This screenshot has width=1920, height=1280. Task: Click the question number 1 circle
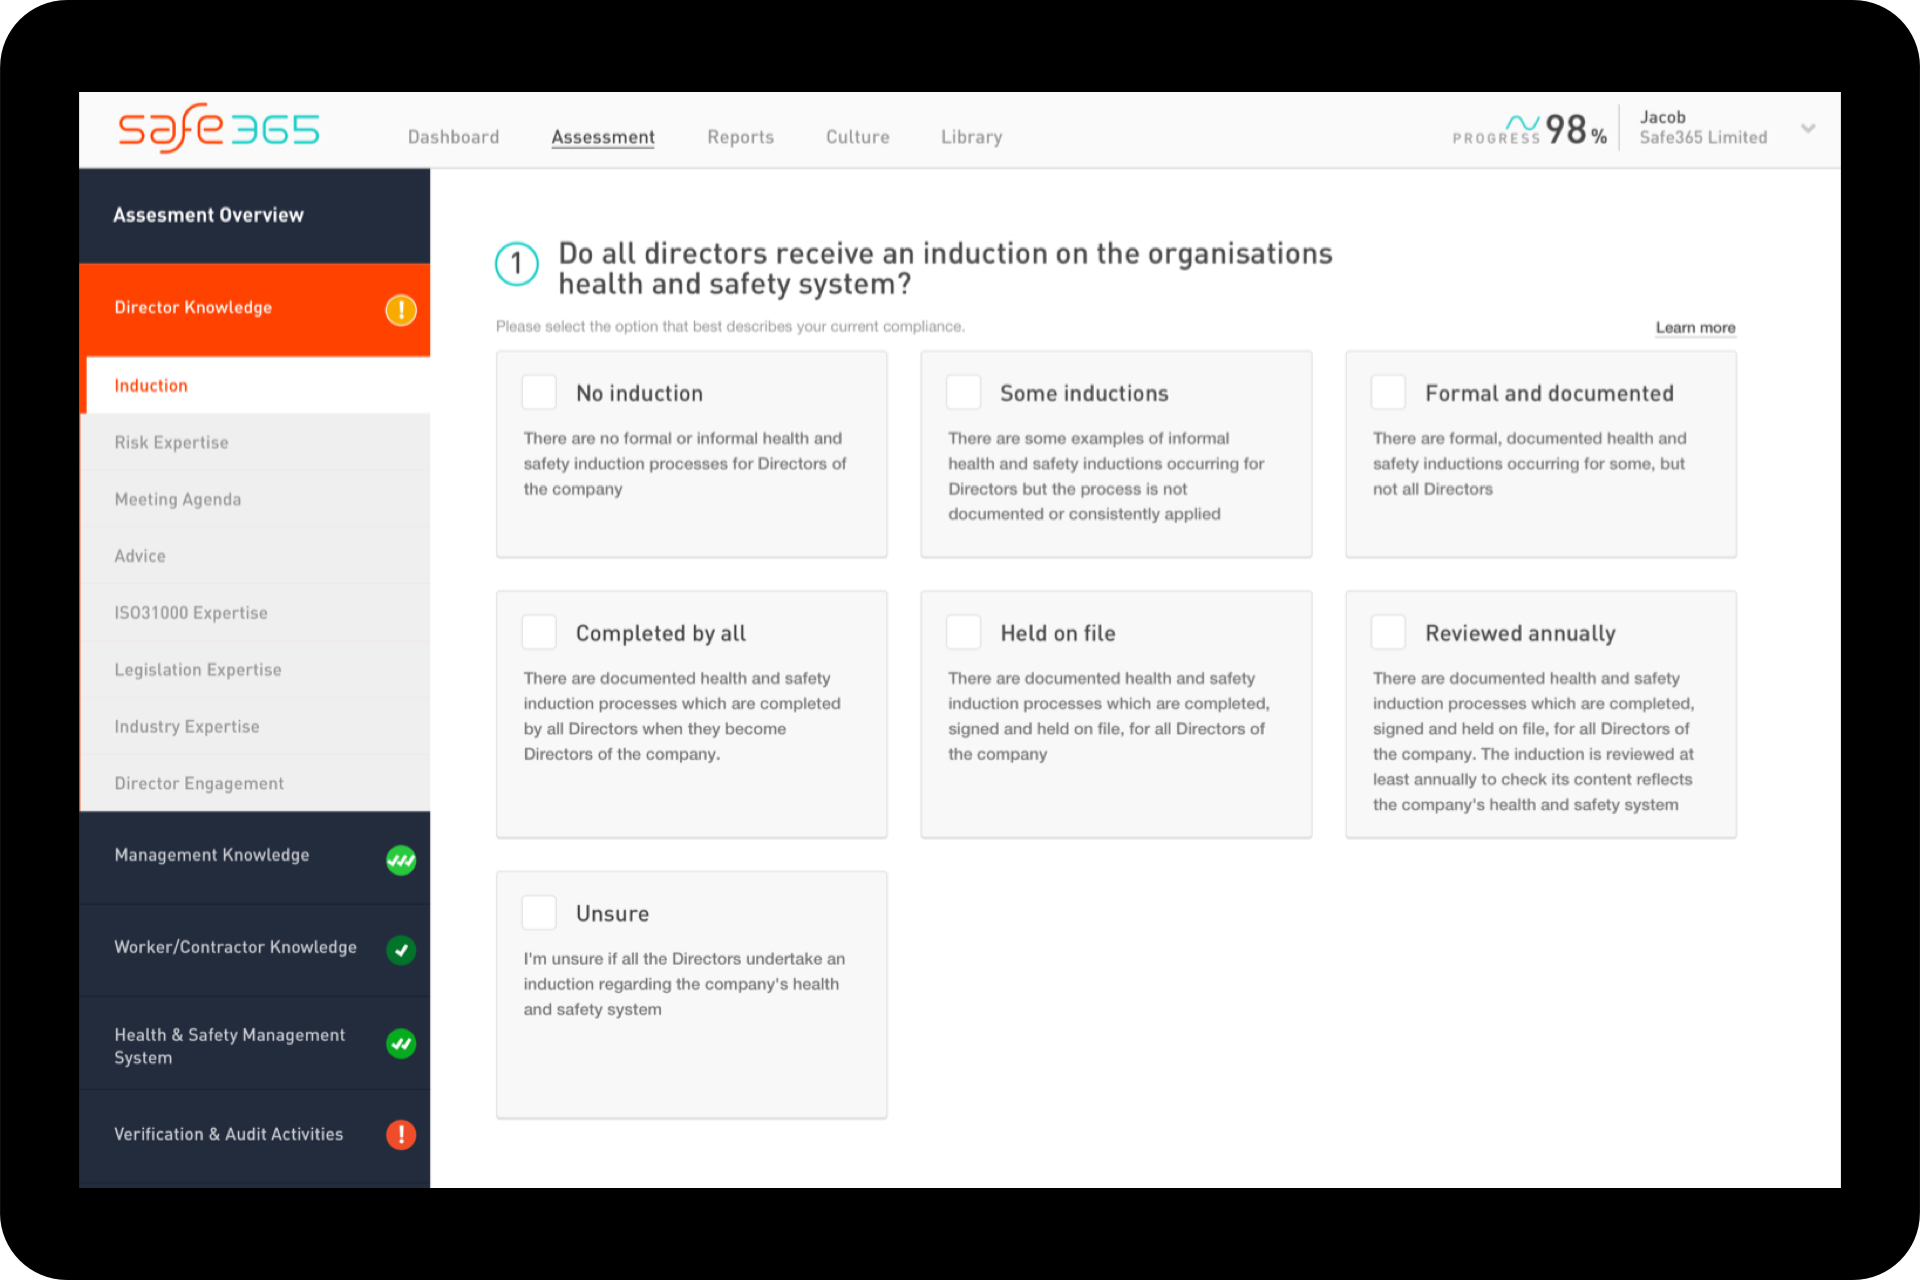pos(517,265)
